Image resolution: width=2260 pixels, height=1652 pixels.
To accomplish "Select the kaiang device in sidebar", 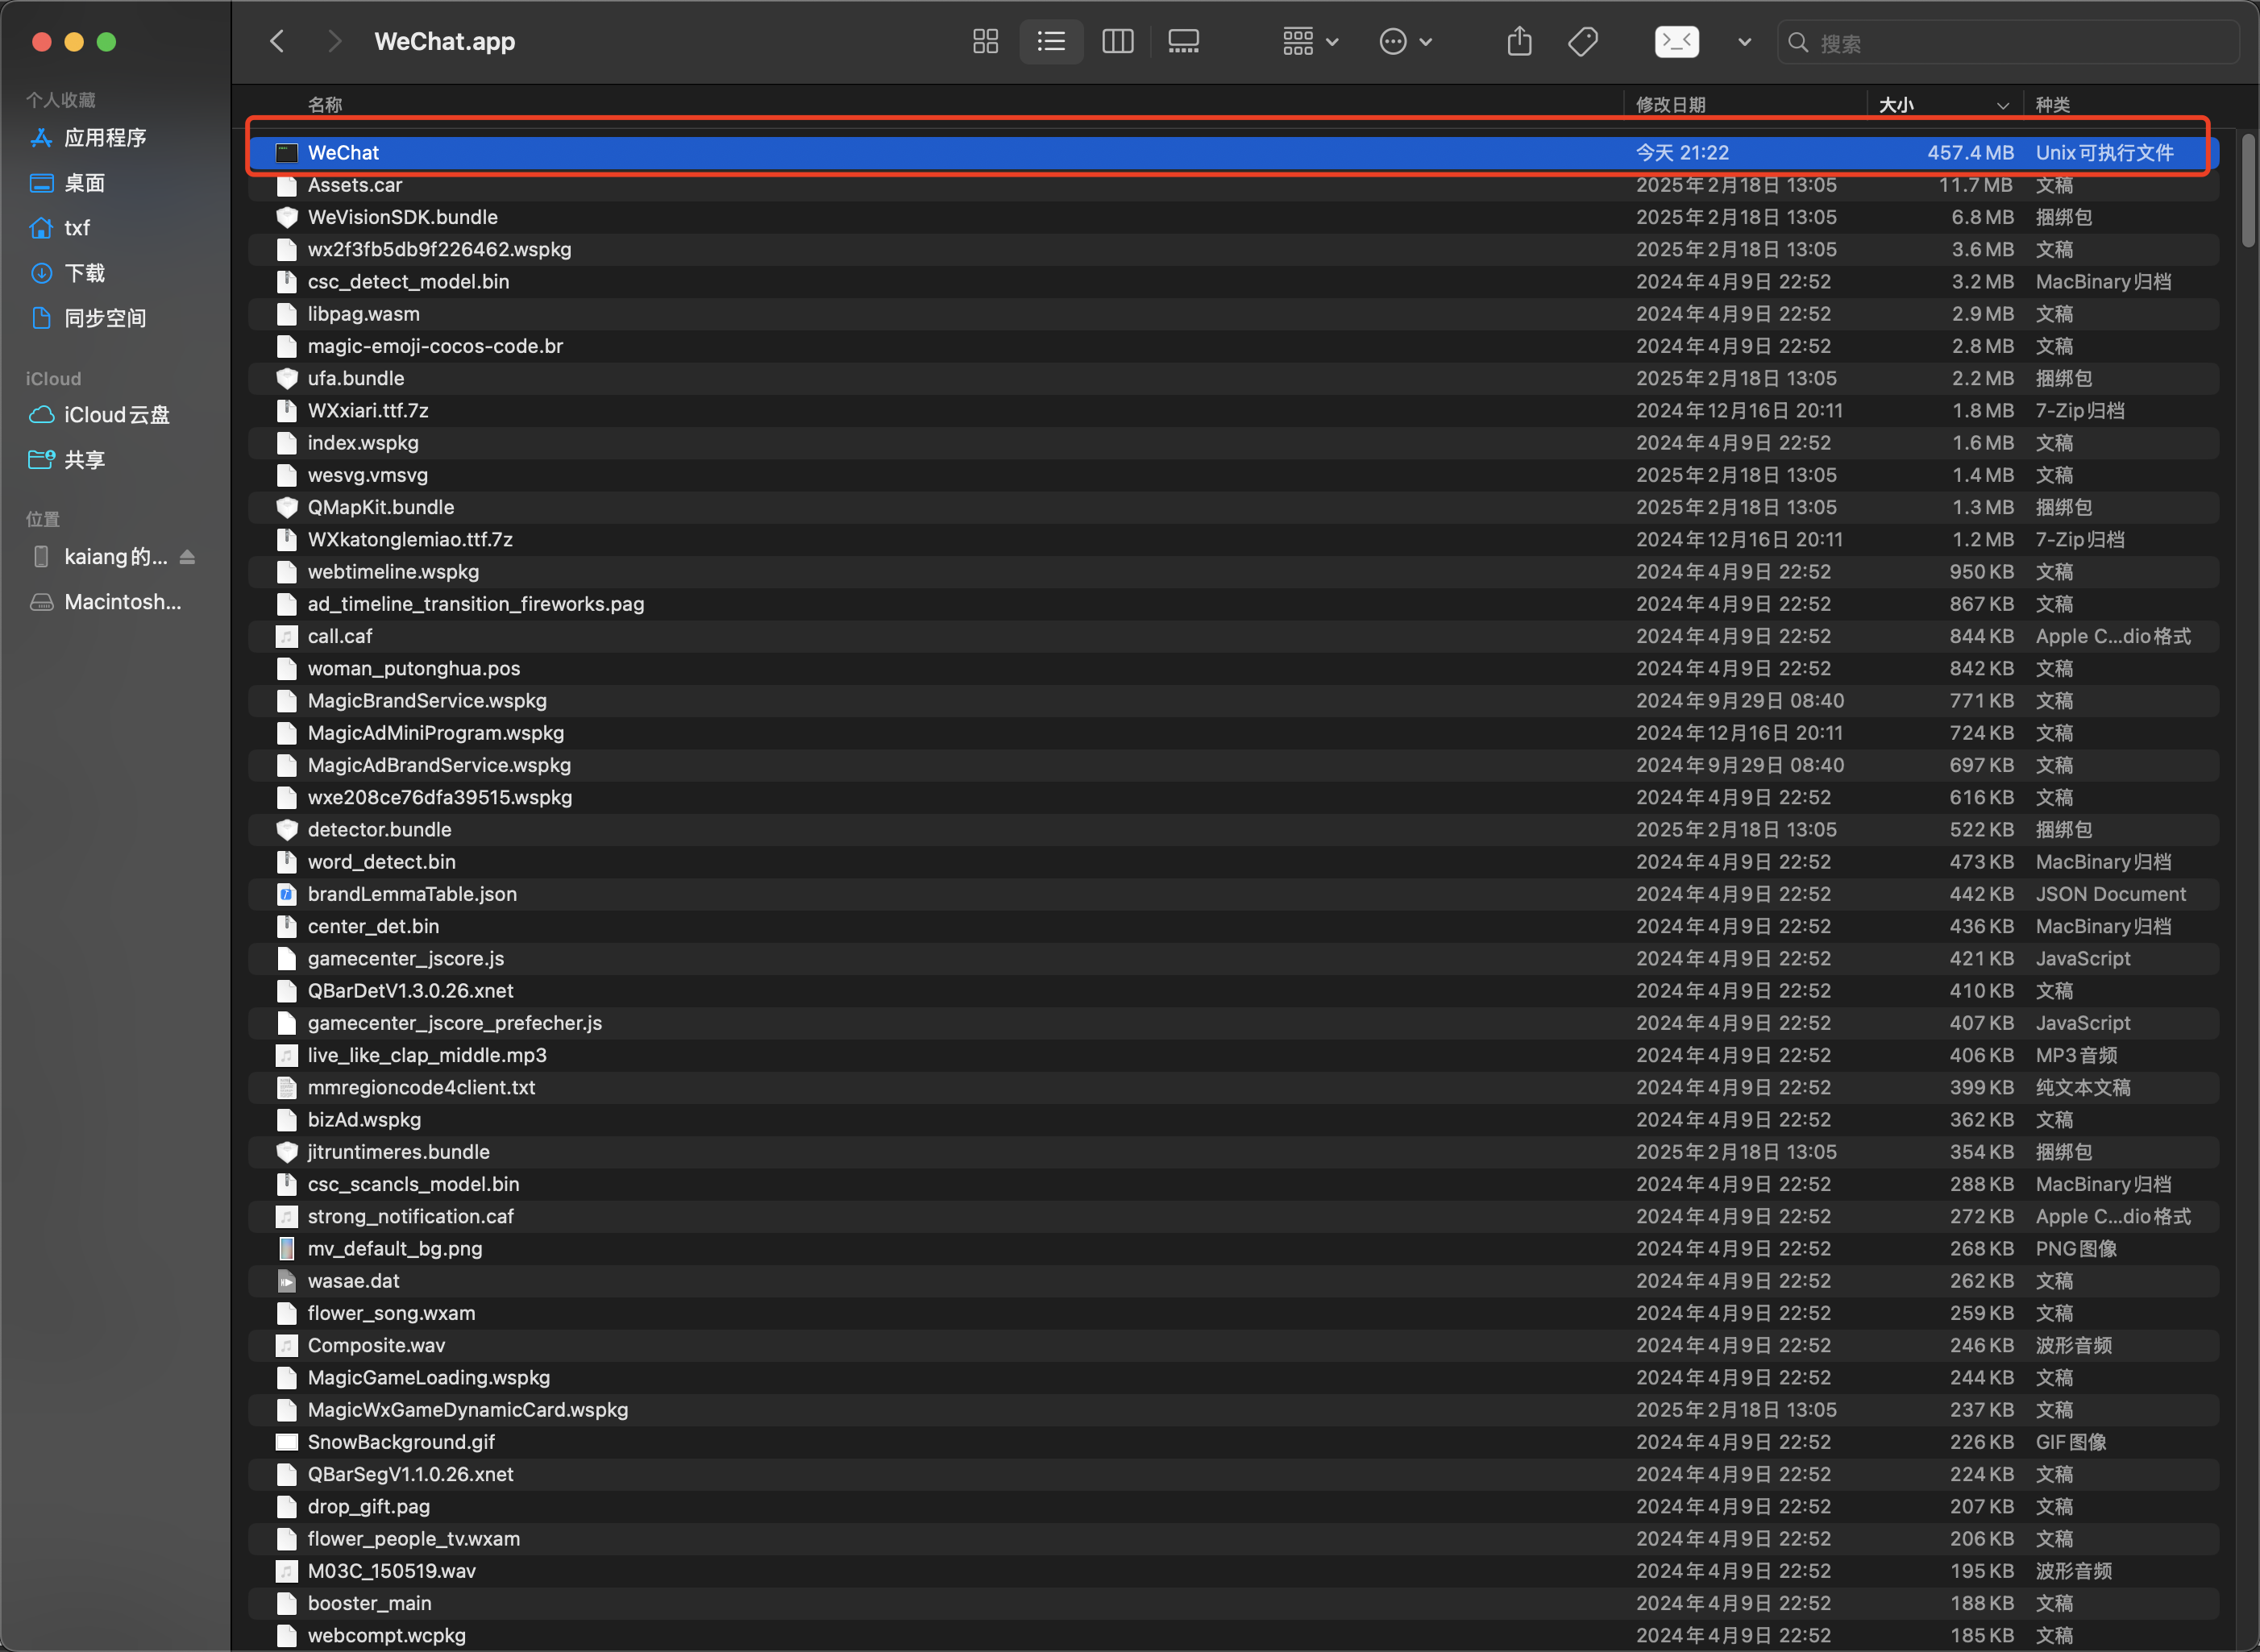I will 115,557.
